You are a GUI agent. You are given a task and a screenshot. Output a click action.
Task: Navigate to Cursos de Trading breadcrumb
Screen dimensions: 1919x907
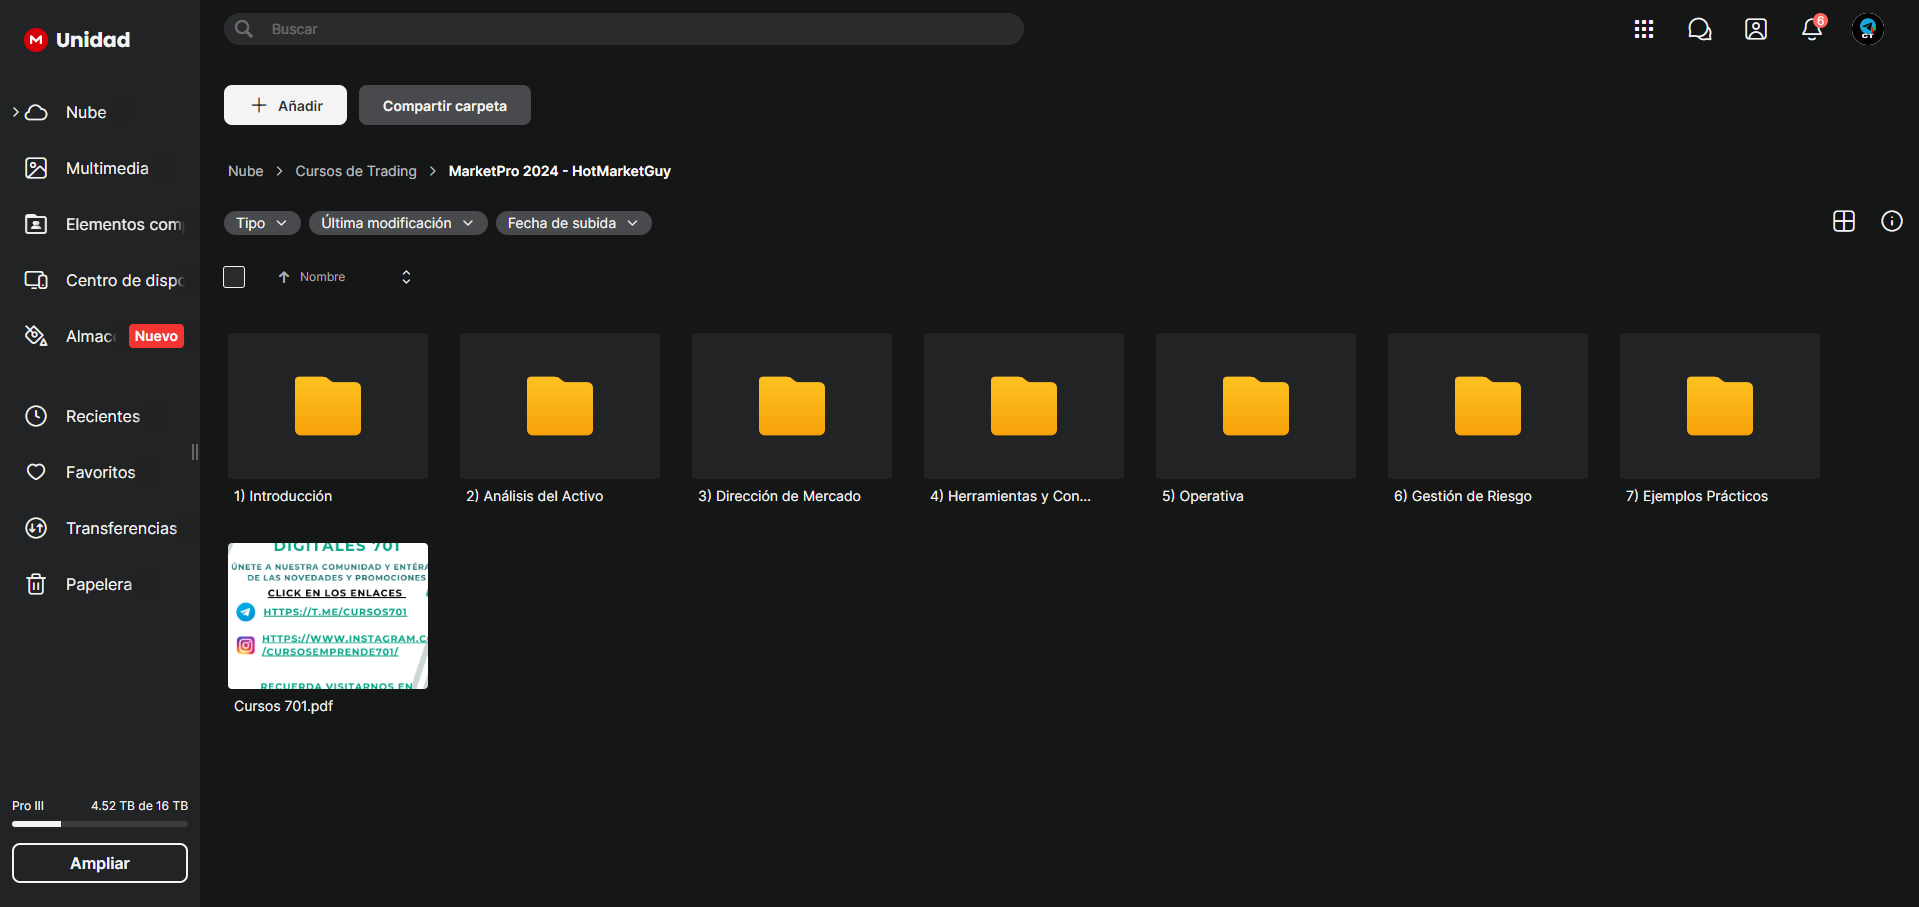click(x=356, y=171)
